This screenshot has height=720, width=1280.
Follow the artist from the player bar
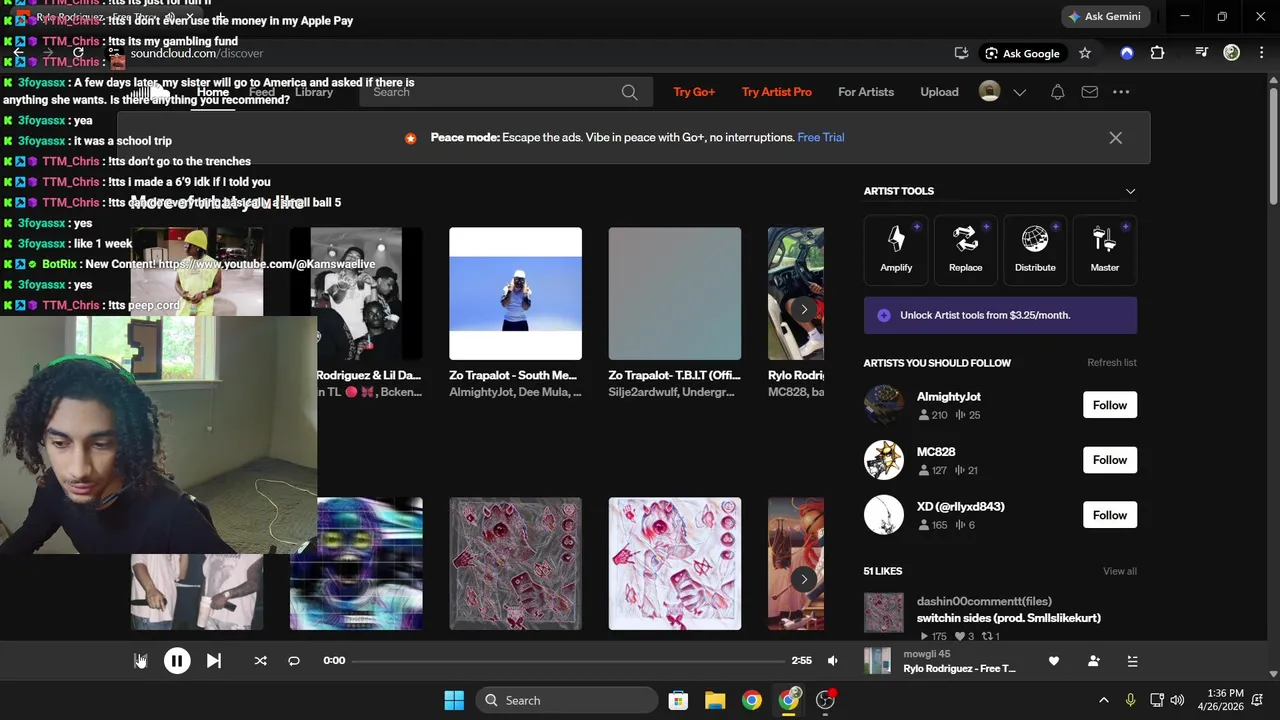pyautogui.click(x=1093, y=661)
